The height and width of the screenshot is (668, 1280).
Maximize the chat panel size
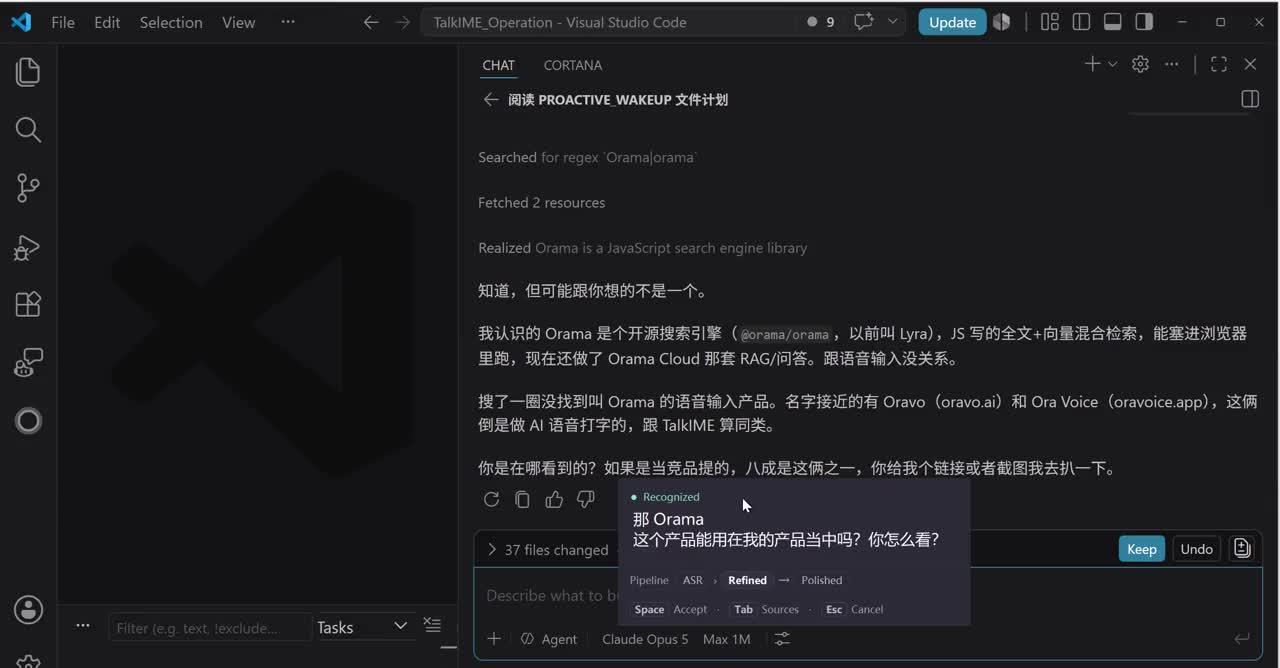click(x=1218, y=64)
